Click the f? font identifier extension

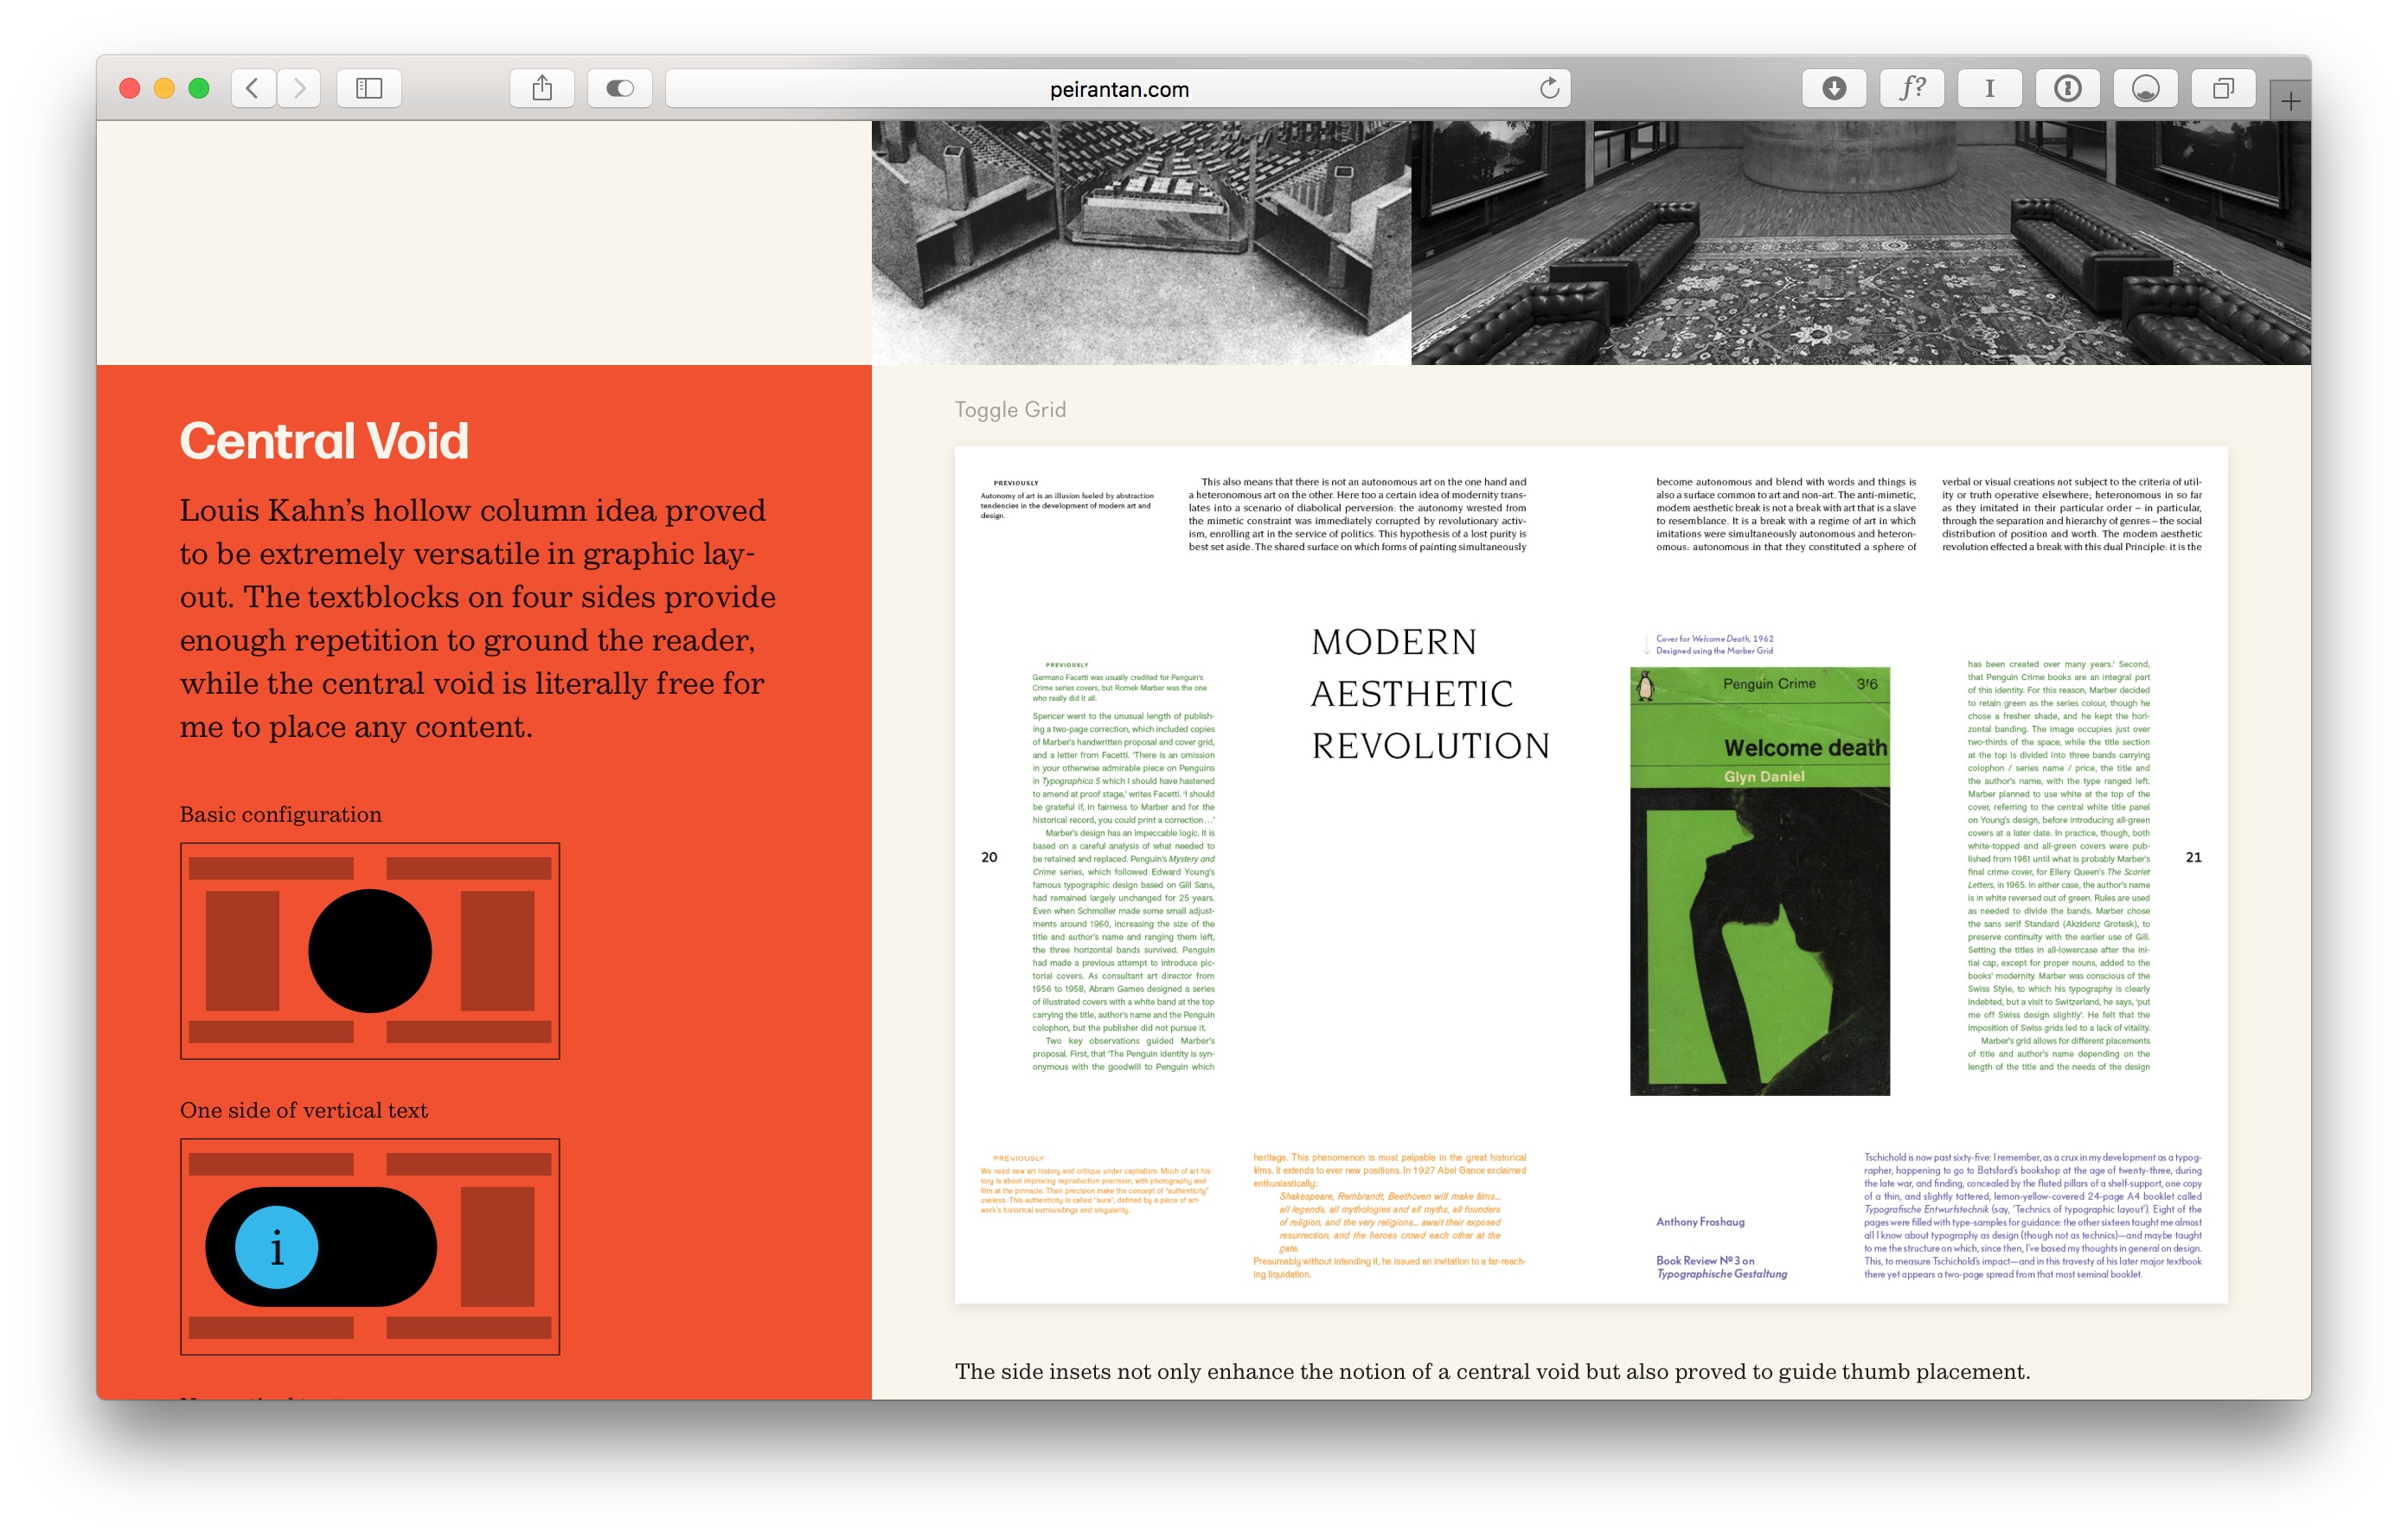(x=1912, y=88)
